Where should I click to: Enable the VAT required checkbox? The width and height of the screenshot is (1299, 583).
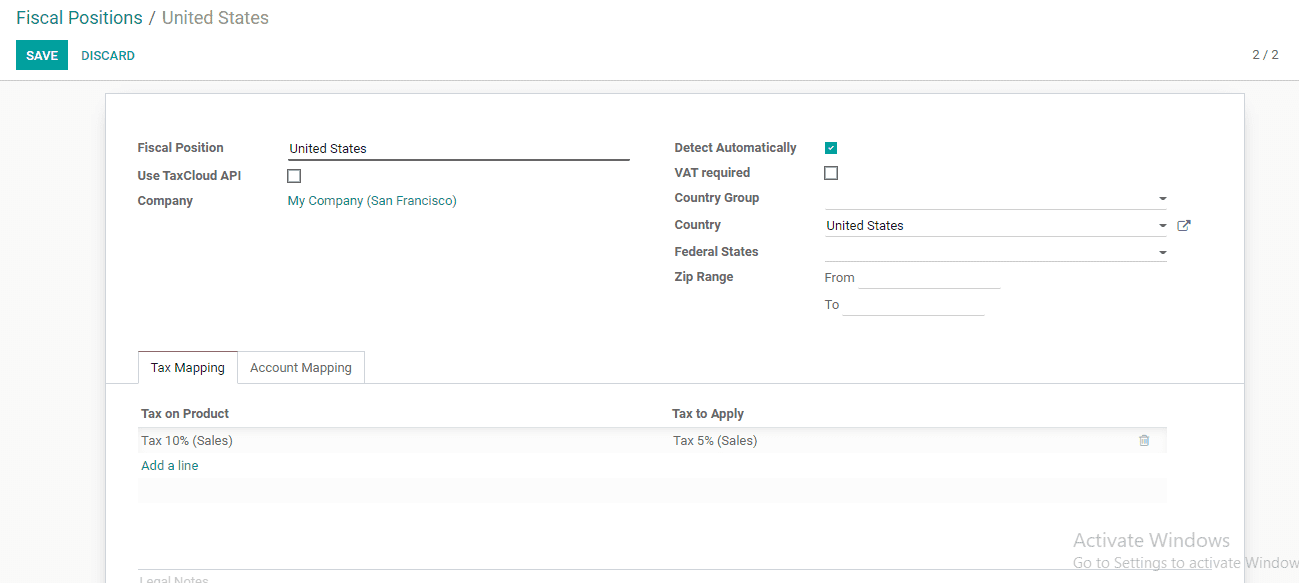(x=831, y=173)
